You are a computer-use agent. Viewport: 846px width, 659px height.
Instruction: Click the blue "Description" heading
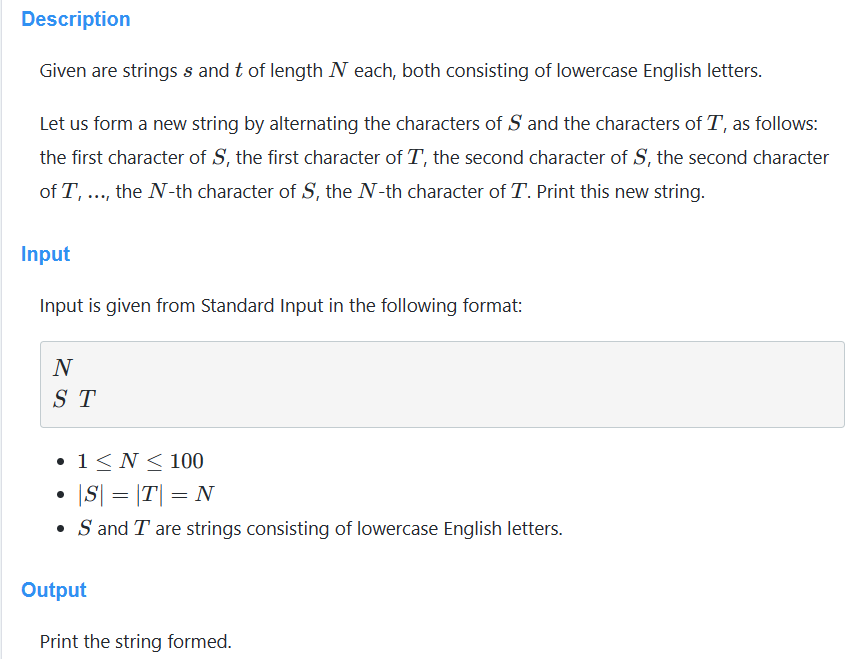(75, 19)
